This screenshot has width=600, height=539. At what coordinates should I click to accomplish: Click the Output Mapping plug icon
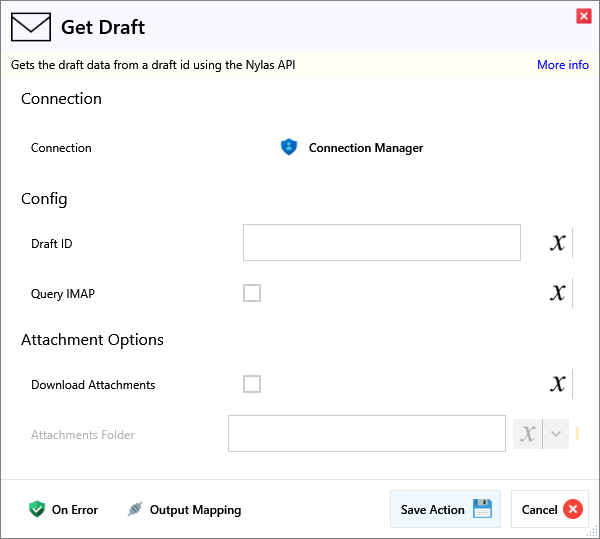(135, 510)
